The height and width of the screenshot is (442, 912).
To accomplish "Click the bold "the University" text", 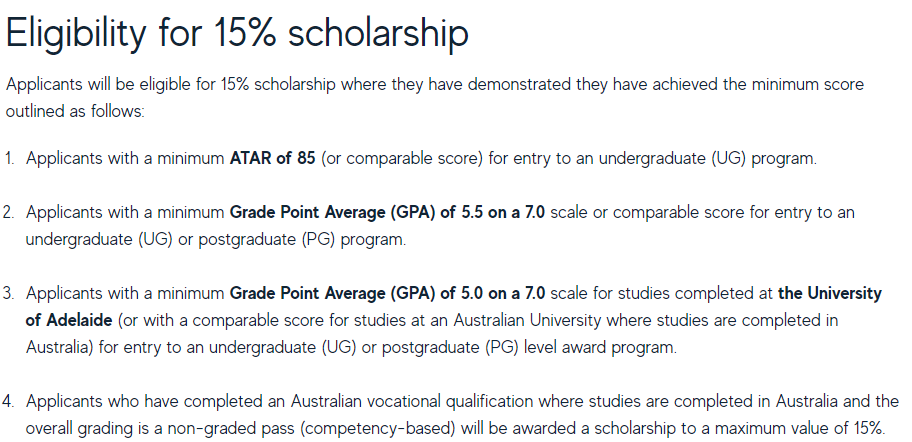I will 830,294.
